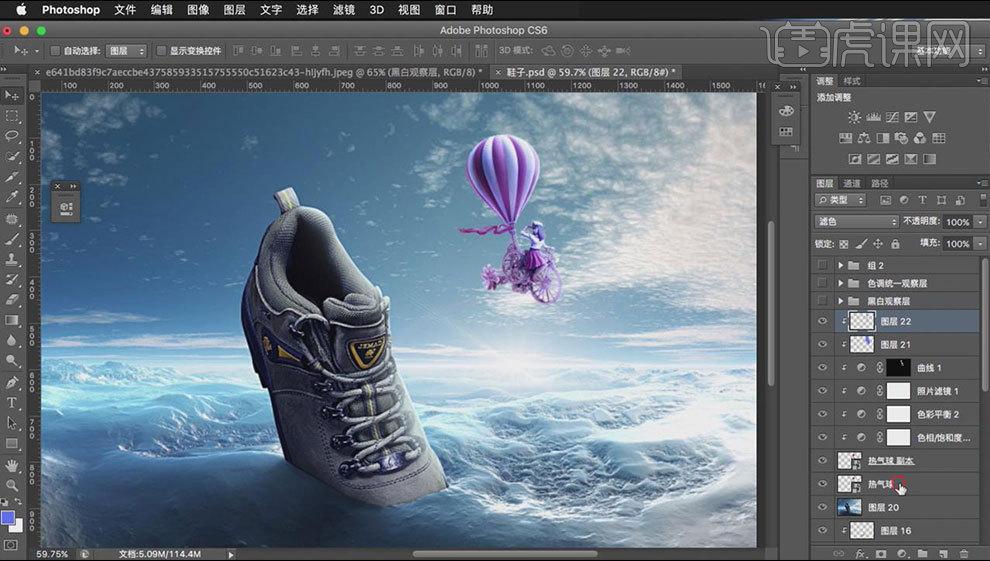This screenshot has width=990, height=561.
Task: Add a Levels adjustment
Action: click(x=873, y=117)
